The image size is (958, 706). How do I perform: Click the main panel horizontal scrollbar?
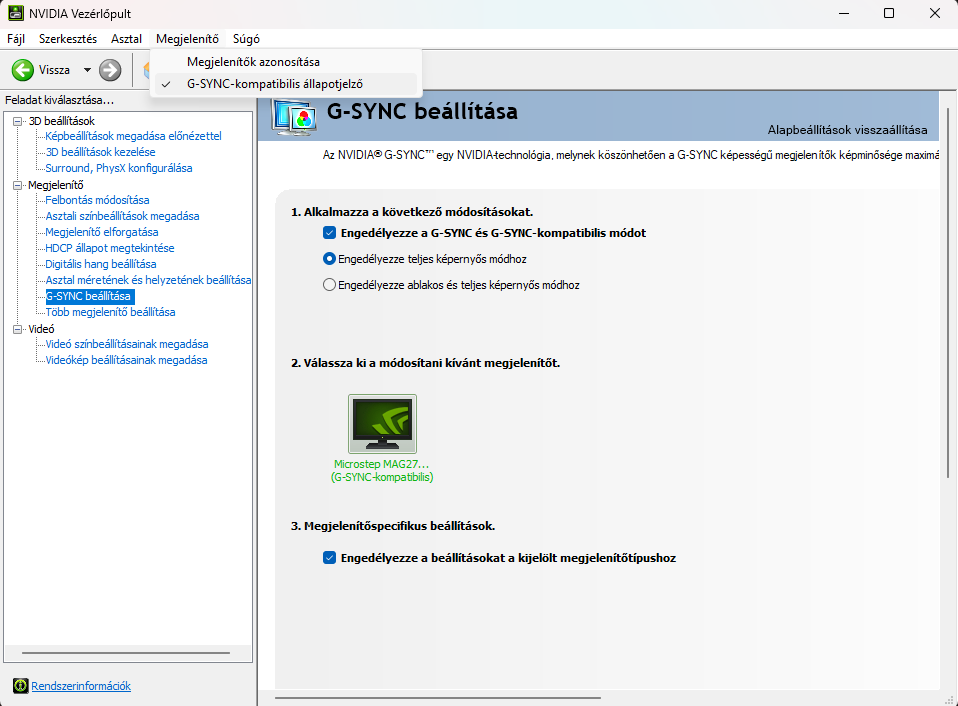click(438, 697)
